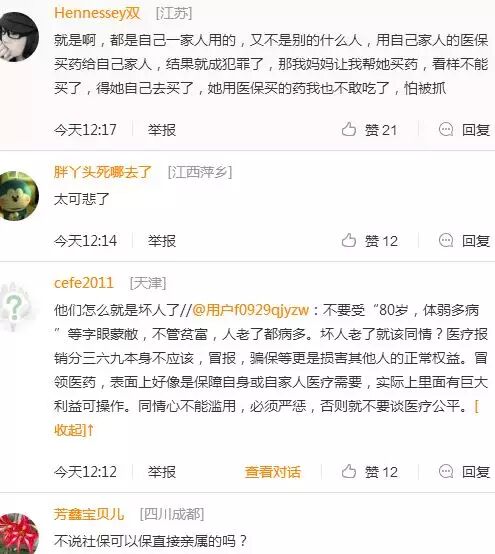Screen dimensions: 495x554
Task: Open username Hennessey双 profile link
Action: pyautogui.click(x=97, y=13)
